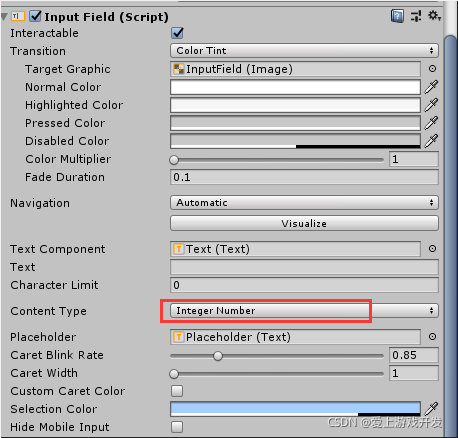The width and height of the screenshot is (458, 438).
Task: Pick Disabled Color with the eyedropper
Action: coord(431,141)
